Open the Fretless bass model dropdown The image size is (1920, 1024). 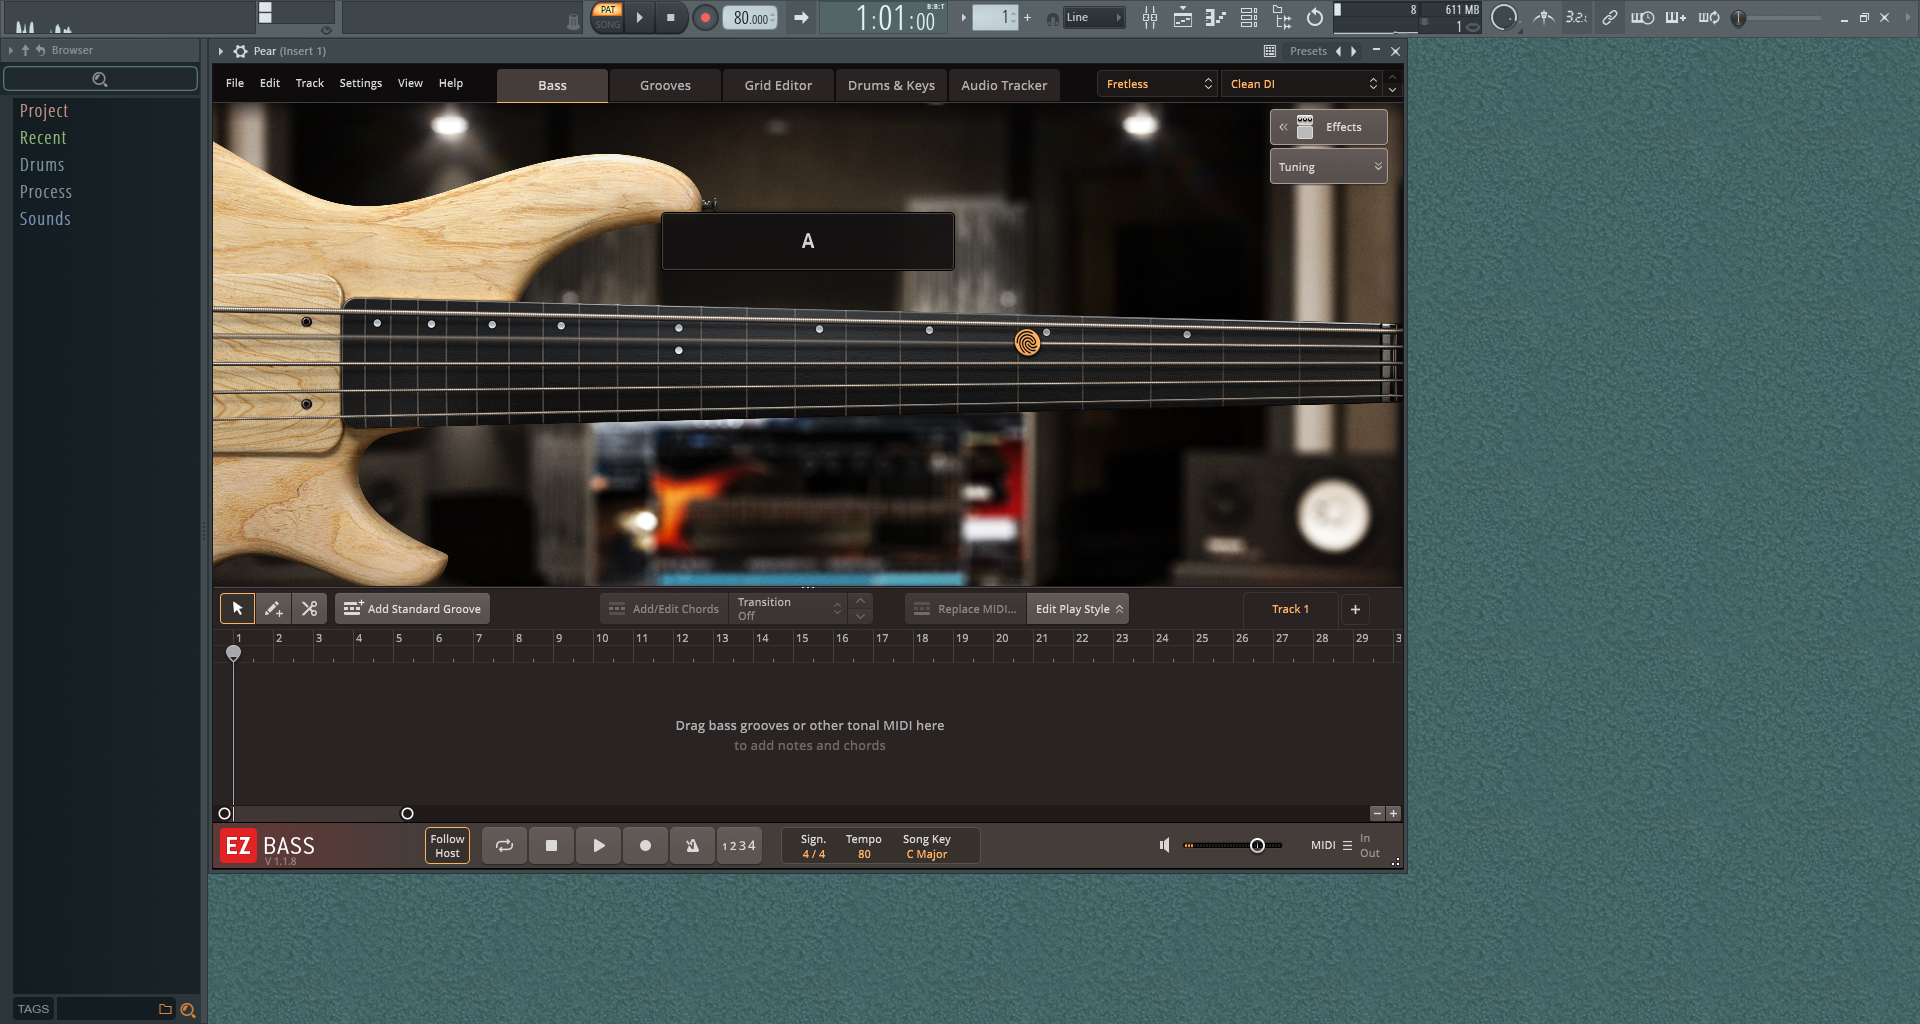1157,84
